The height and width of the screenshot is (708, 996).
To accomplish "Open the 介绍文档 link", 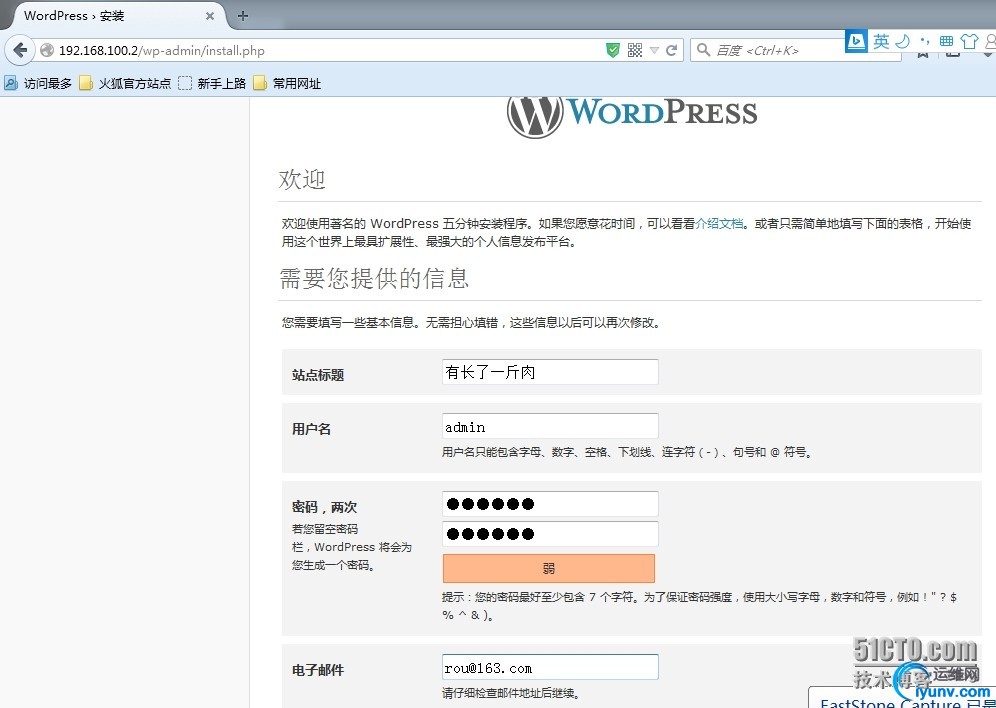I will (x=719, y=224).
